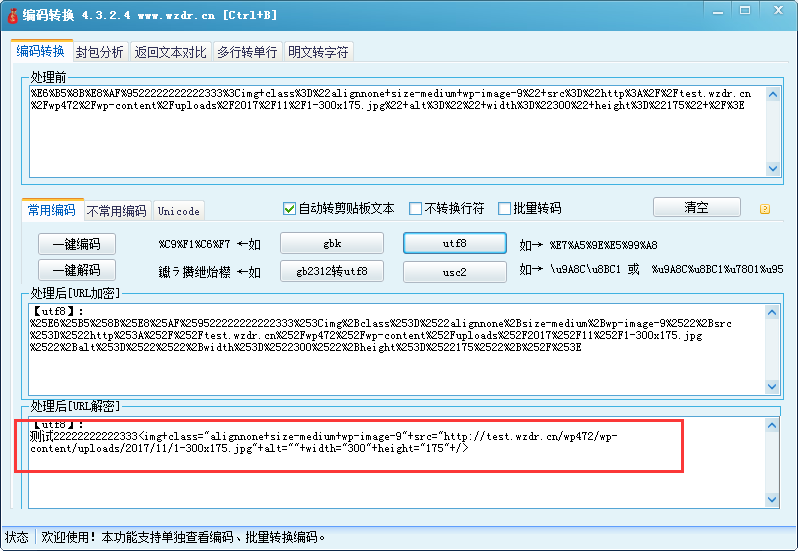The width and height of the screenshot is (798, 551).
Task: Switch to 多行转单行 tab
Action: tap(247, 52)
